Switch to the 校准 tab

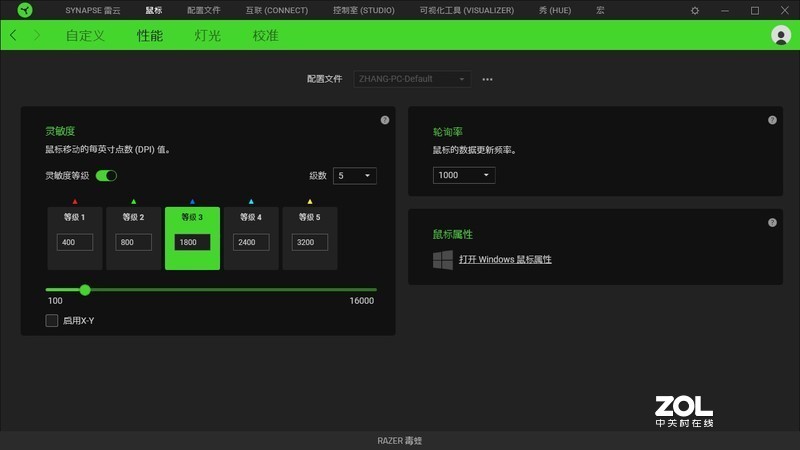click(265, 36)
